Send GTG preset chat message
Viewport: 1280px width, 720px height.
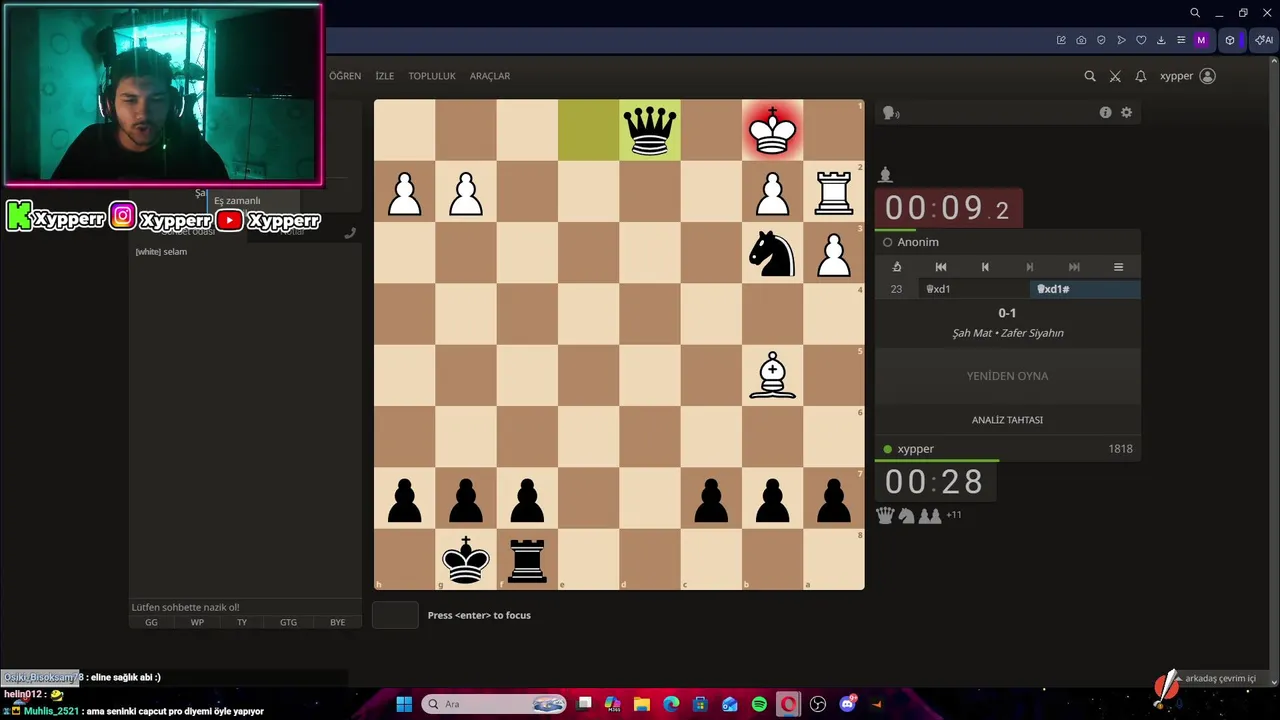[288, 622]
